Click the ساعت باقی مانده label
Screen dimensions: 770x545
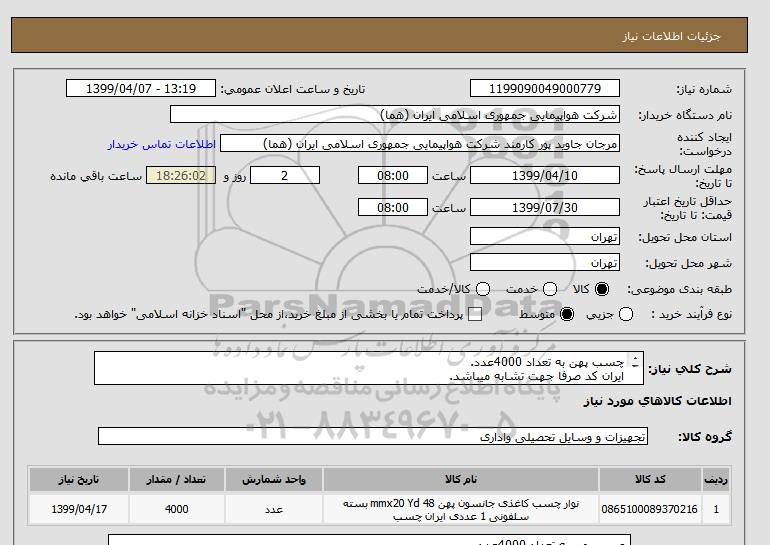point(96,176)
